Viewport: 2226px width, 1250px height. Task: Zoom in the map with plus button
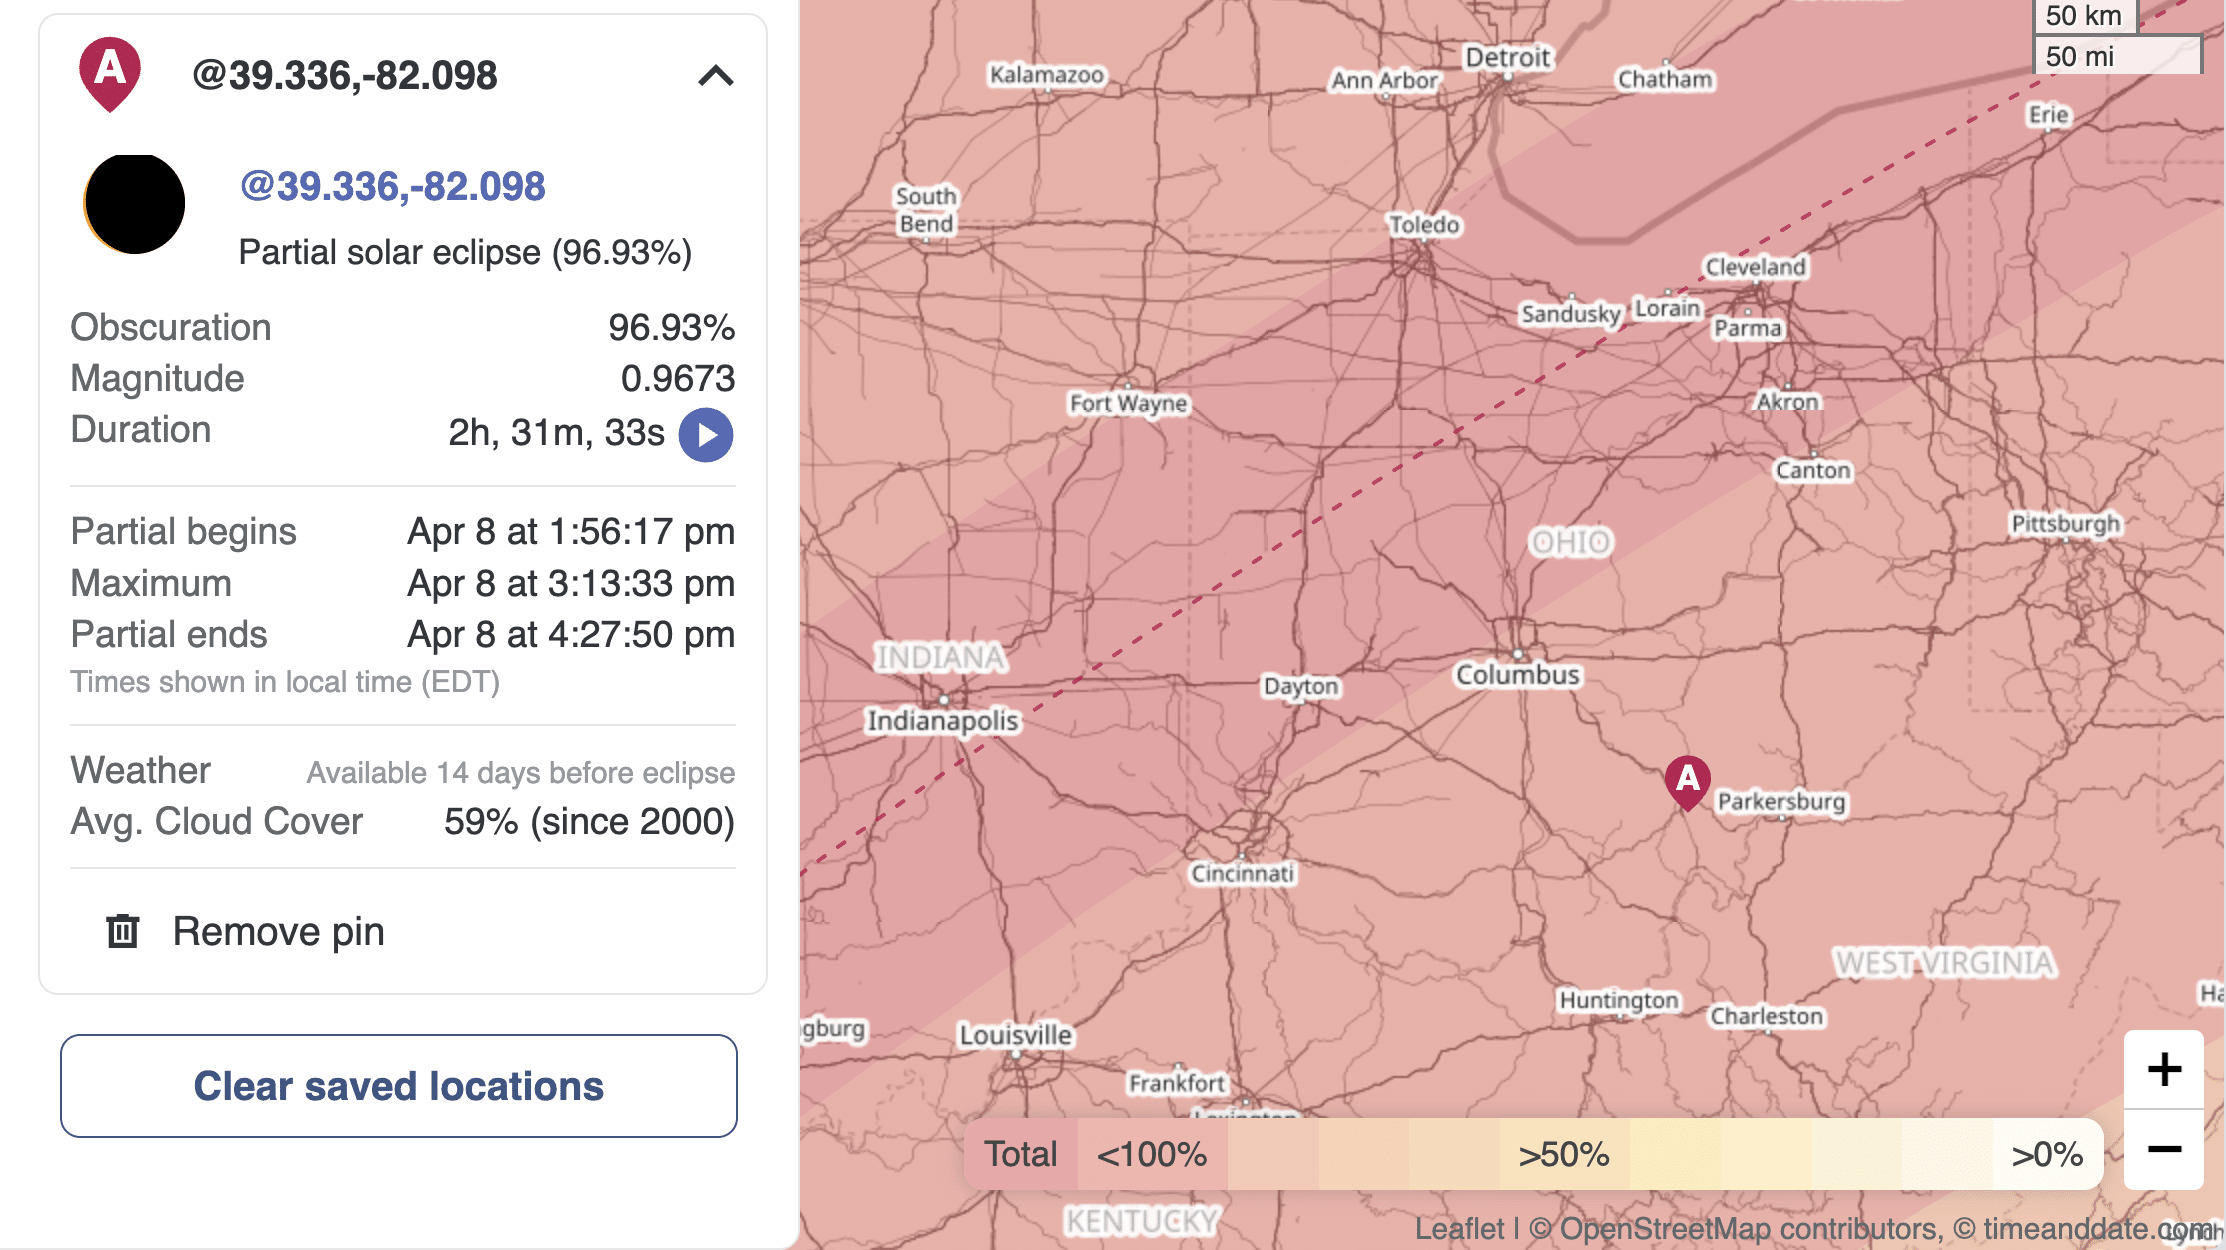[2164, 1069]
